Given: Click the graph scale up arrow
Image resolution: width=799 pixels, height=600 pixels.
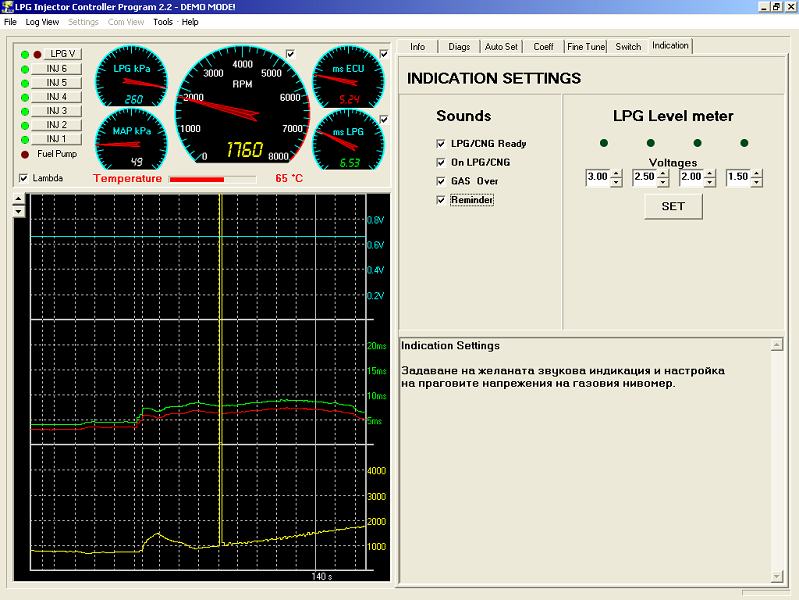Looking at the screenshot, I should click(x=18, y=199).
